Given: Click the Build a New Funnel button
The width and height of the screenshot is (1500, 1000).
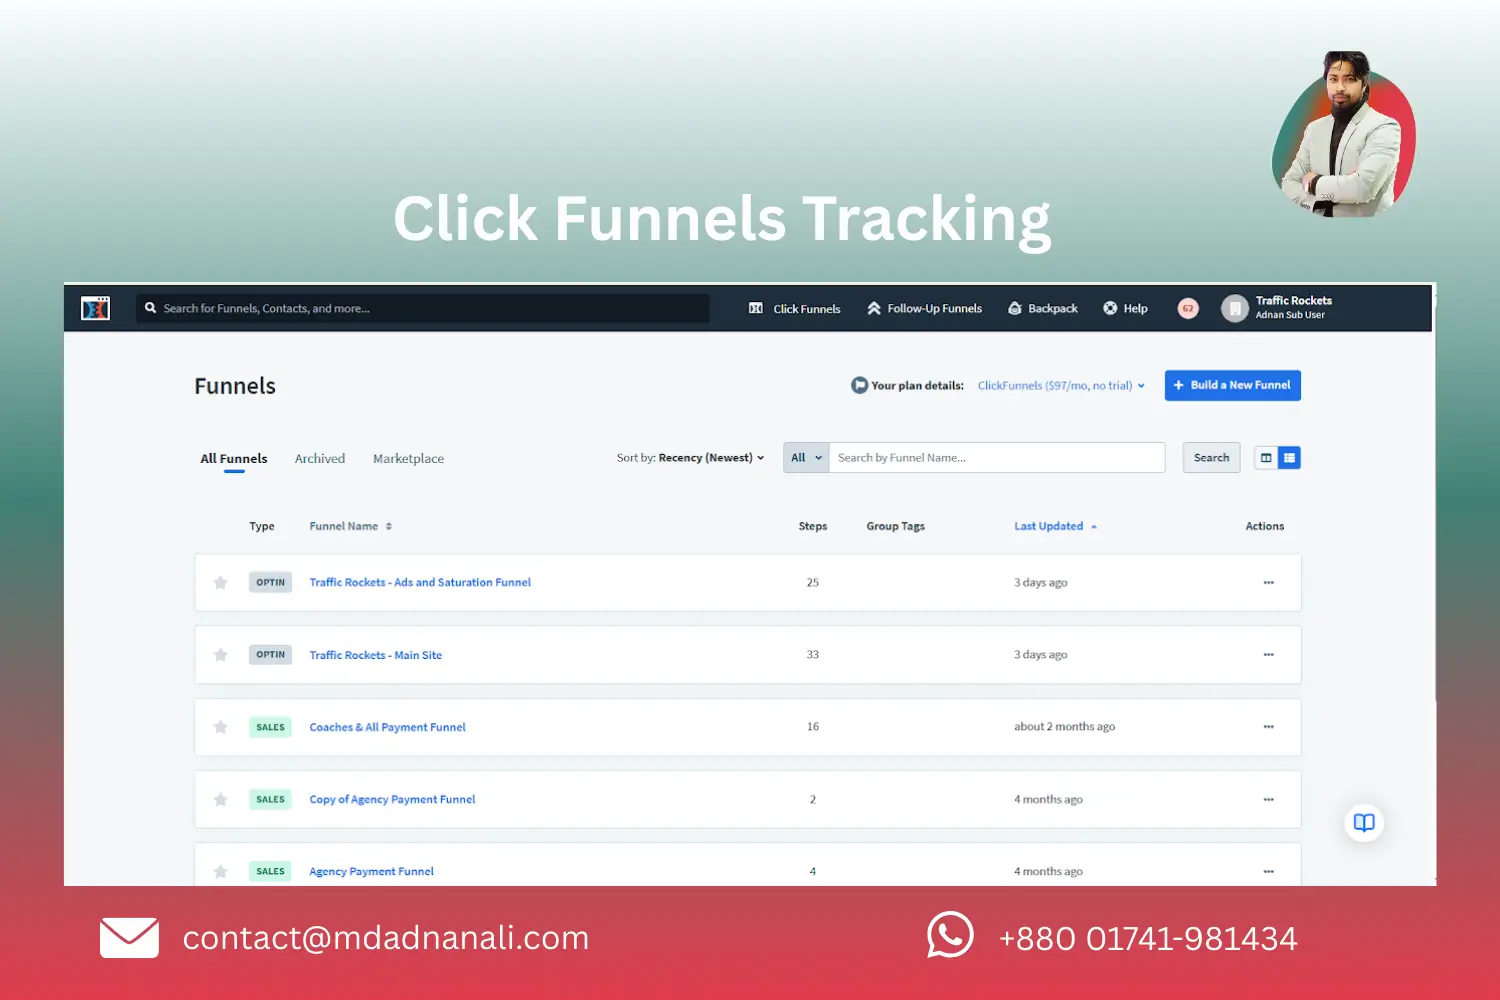Looking at the screenshot, I should 1232,385.
